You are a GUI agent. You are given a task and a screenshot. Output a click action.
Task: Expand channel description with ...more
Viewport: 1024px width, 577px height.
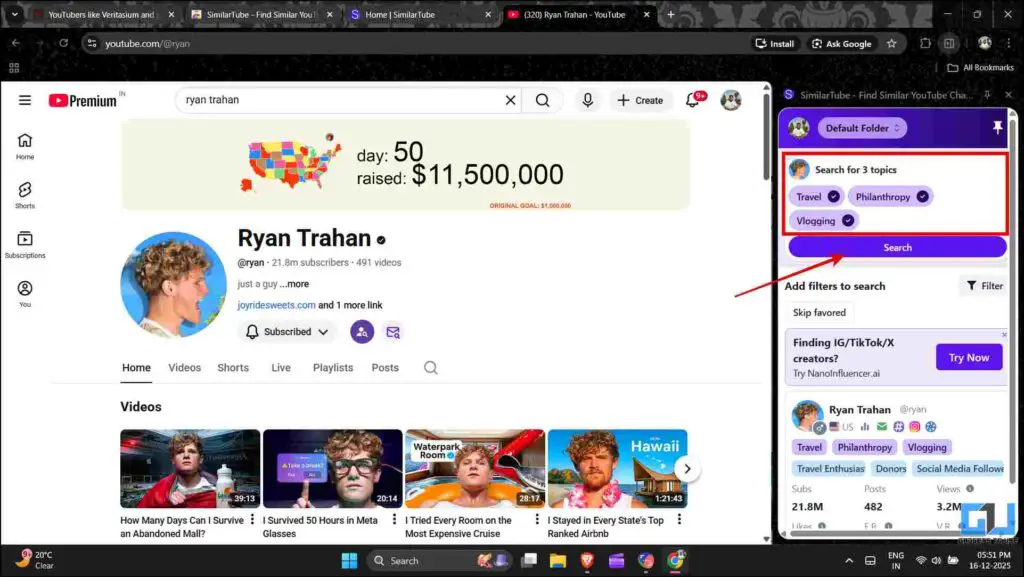point(294,284)
